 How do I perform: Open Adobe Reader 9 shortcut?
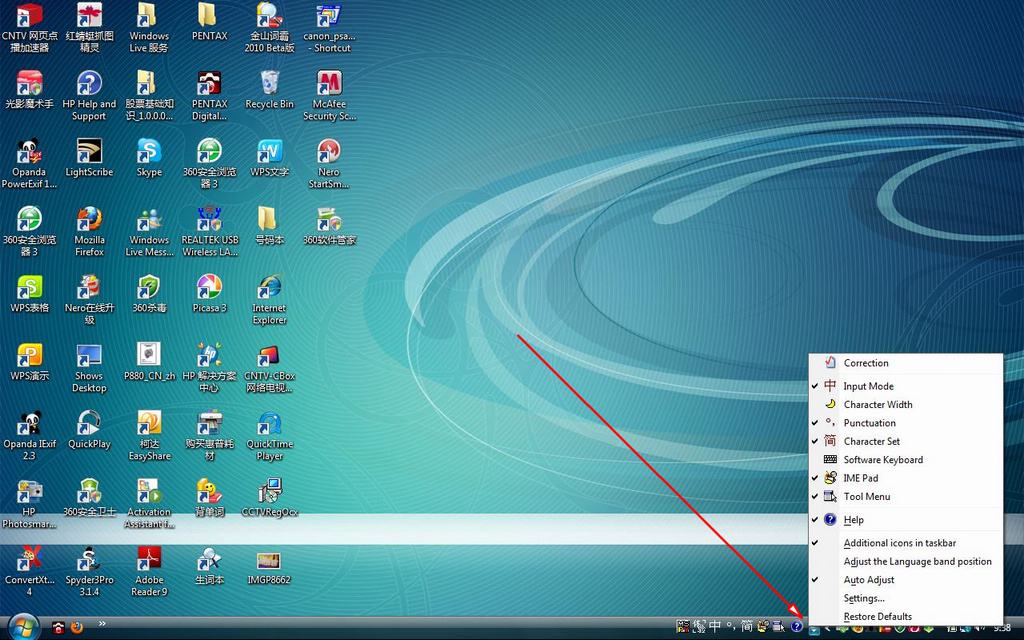pyautogui.click(x=149, y=571)
